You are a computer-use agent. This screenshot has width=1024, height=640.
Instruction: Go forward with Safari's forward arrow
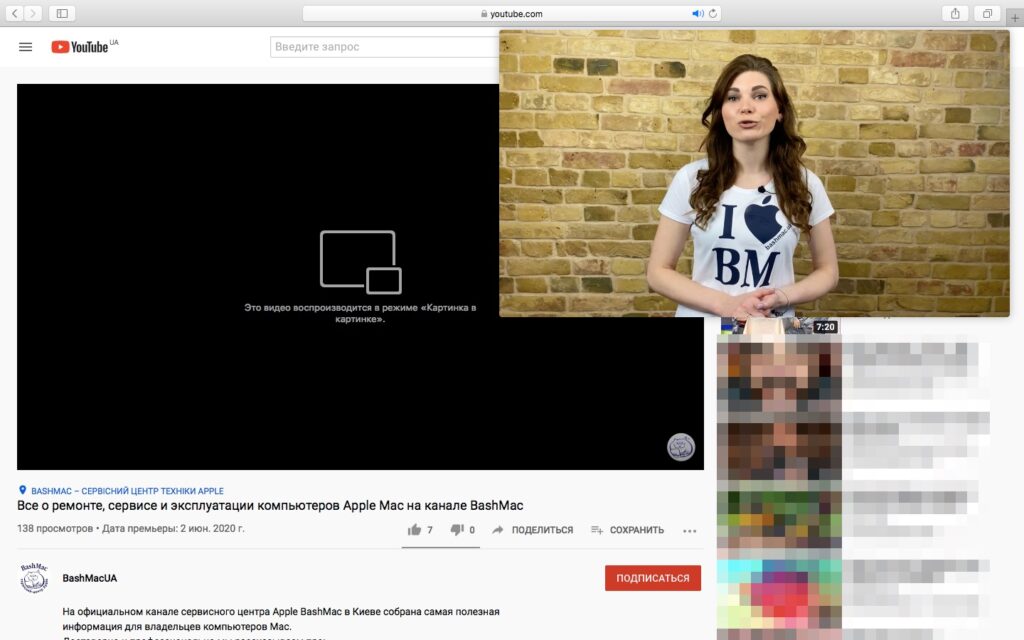pos(33,13)
